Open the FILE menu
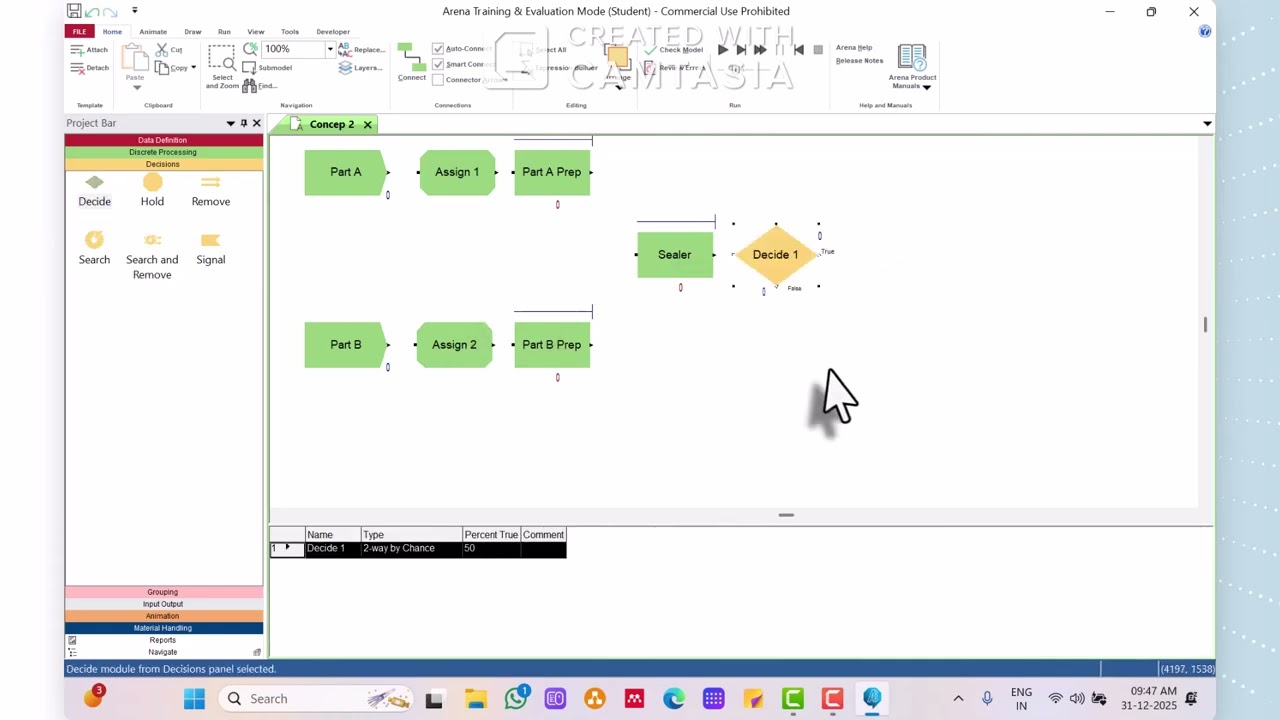Screen dimensions: 1280x720 point(79,31)
